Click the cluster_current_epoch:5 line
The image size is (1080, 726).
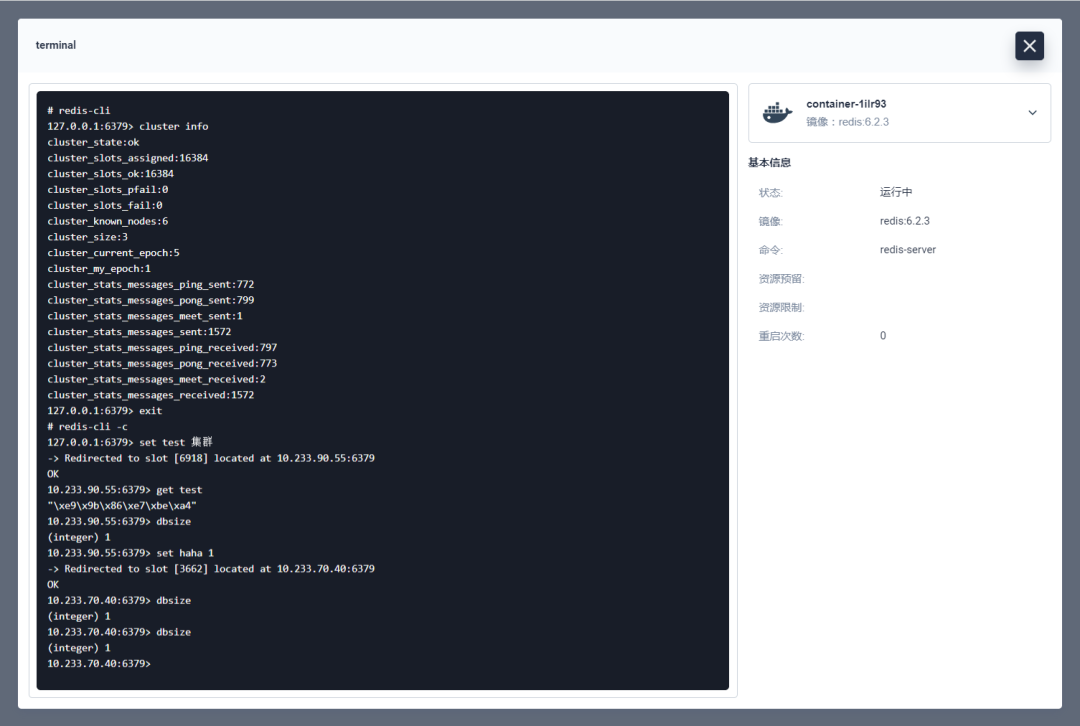tap(113, 253)
